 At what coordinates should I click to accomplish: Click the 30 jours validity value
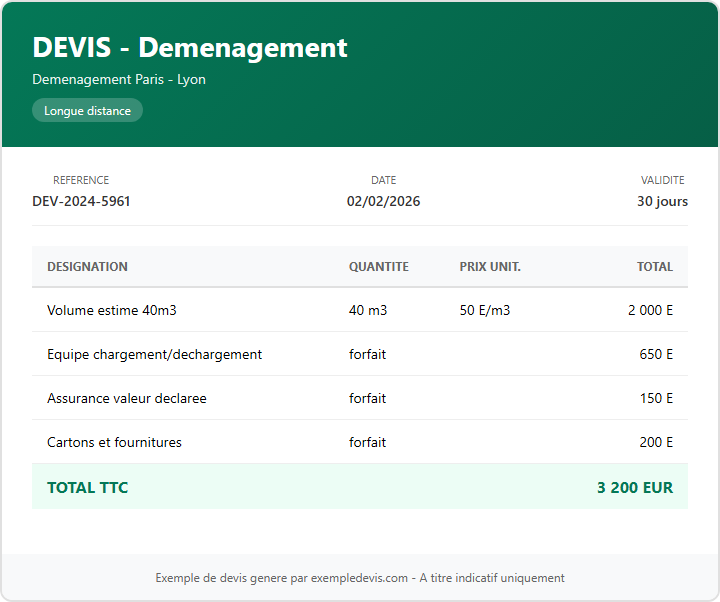coord(662,201)
